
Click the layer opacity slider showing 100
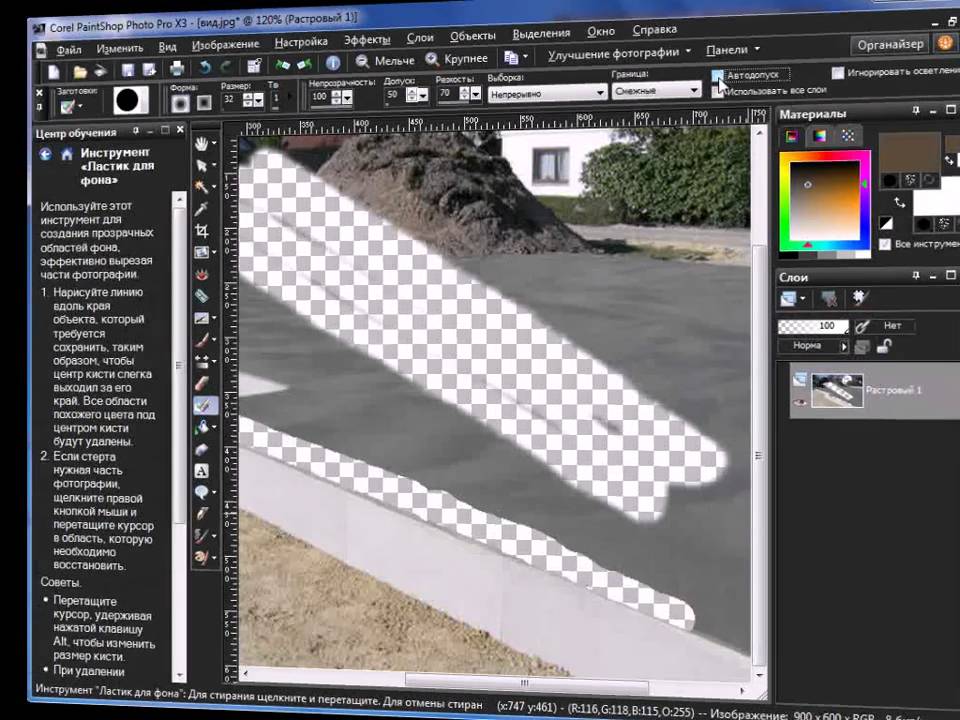[813, 326]
